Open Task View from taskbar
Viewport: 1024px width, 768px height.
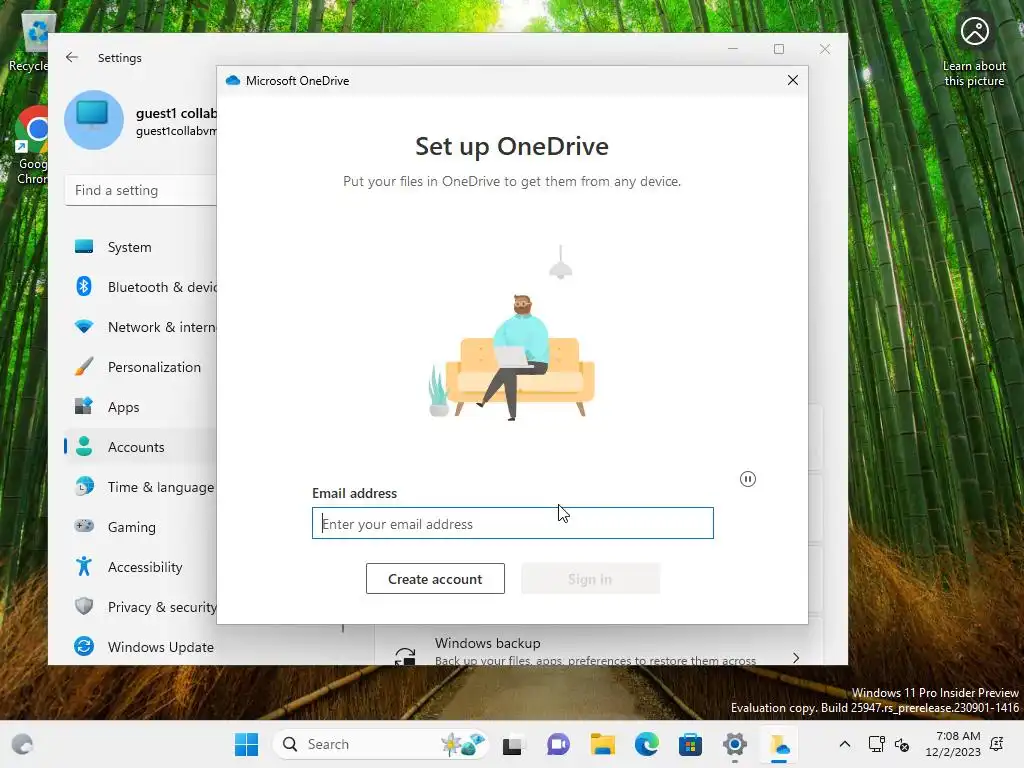(x=513, y=744)
